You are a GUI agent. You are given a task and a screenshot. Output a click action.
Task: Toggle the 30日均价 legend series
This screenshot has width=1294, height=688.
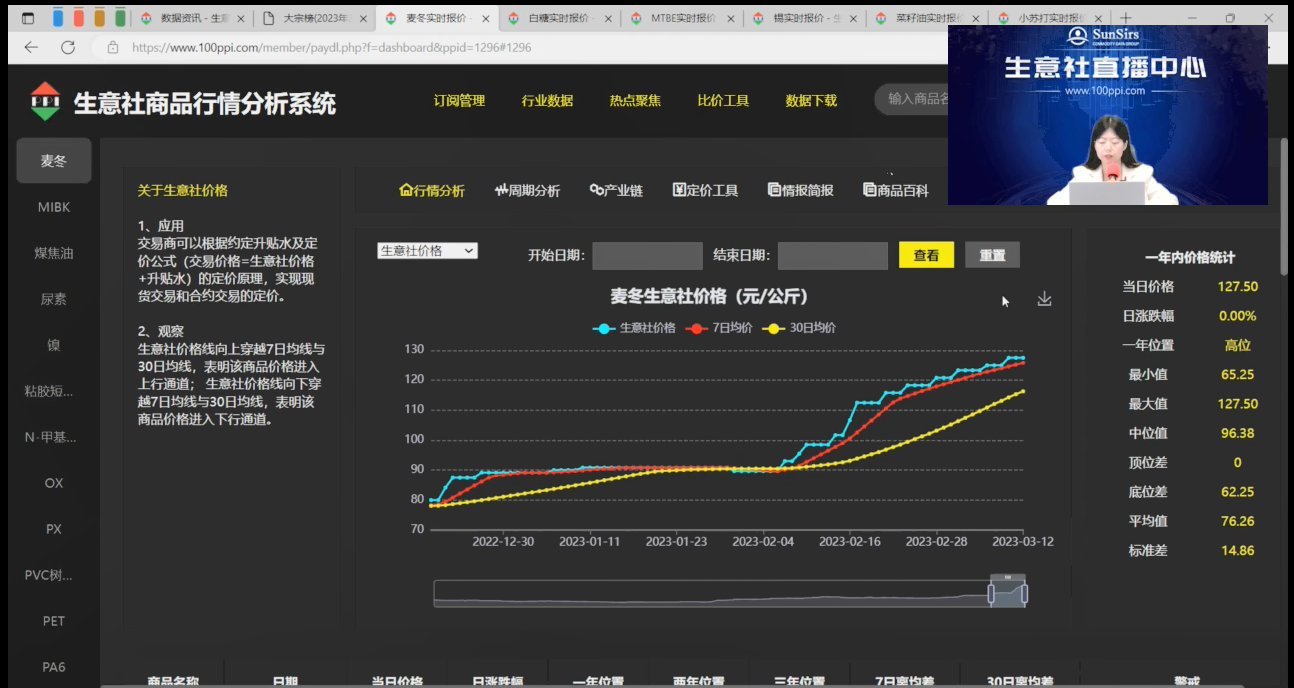[799, 328]
